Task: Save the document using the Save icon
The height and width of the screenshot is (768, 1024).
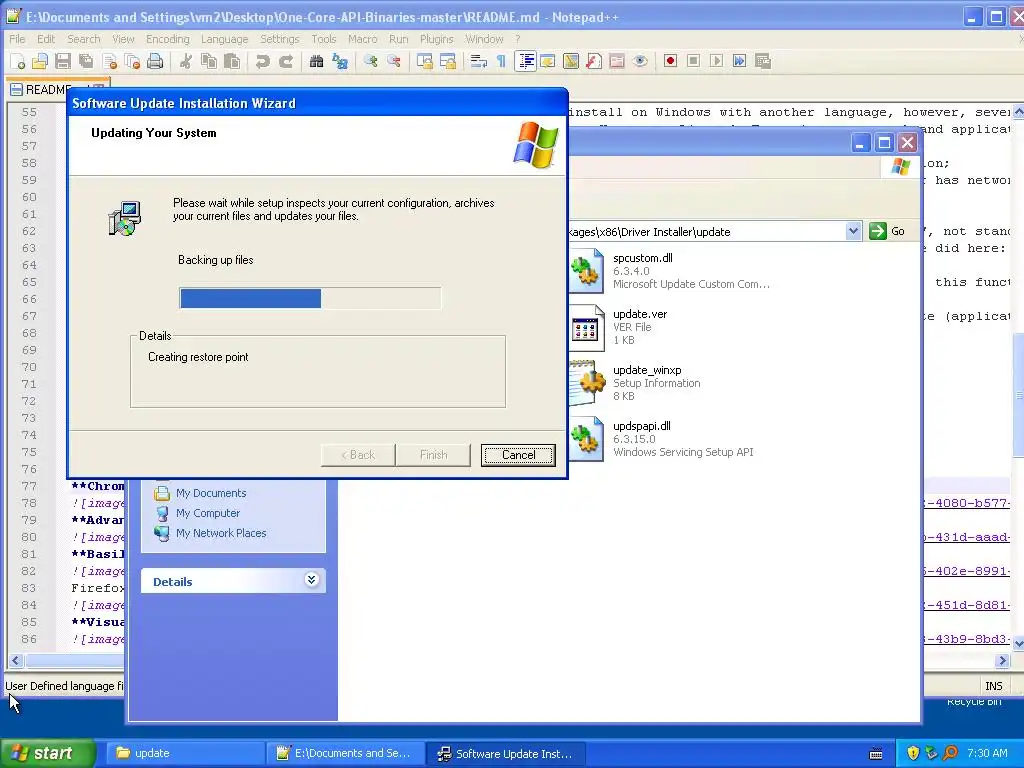Action: 63,61
